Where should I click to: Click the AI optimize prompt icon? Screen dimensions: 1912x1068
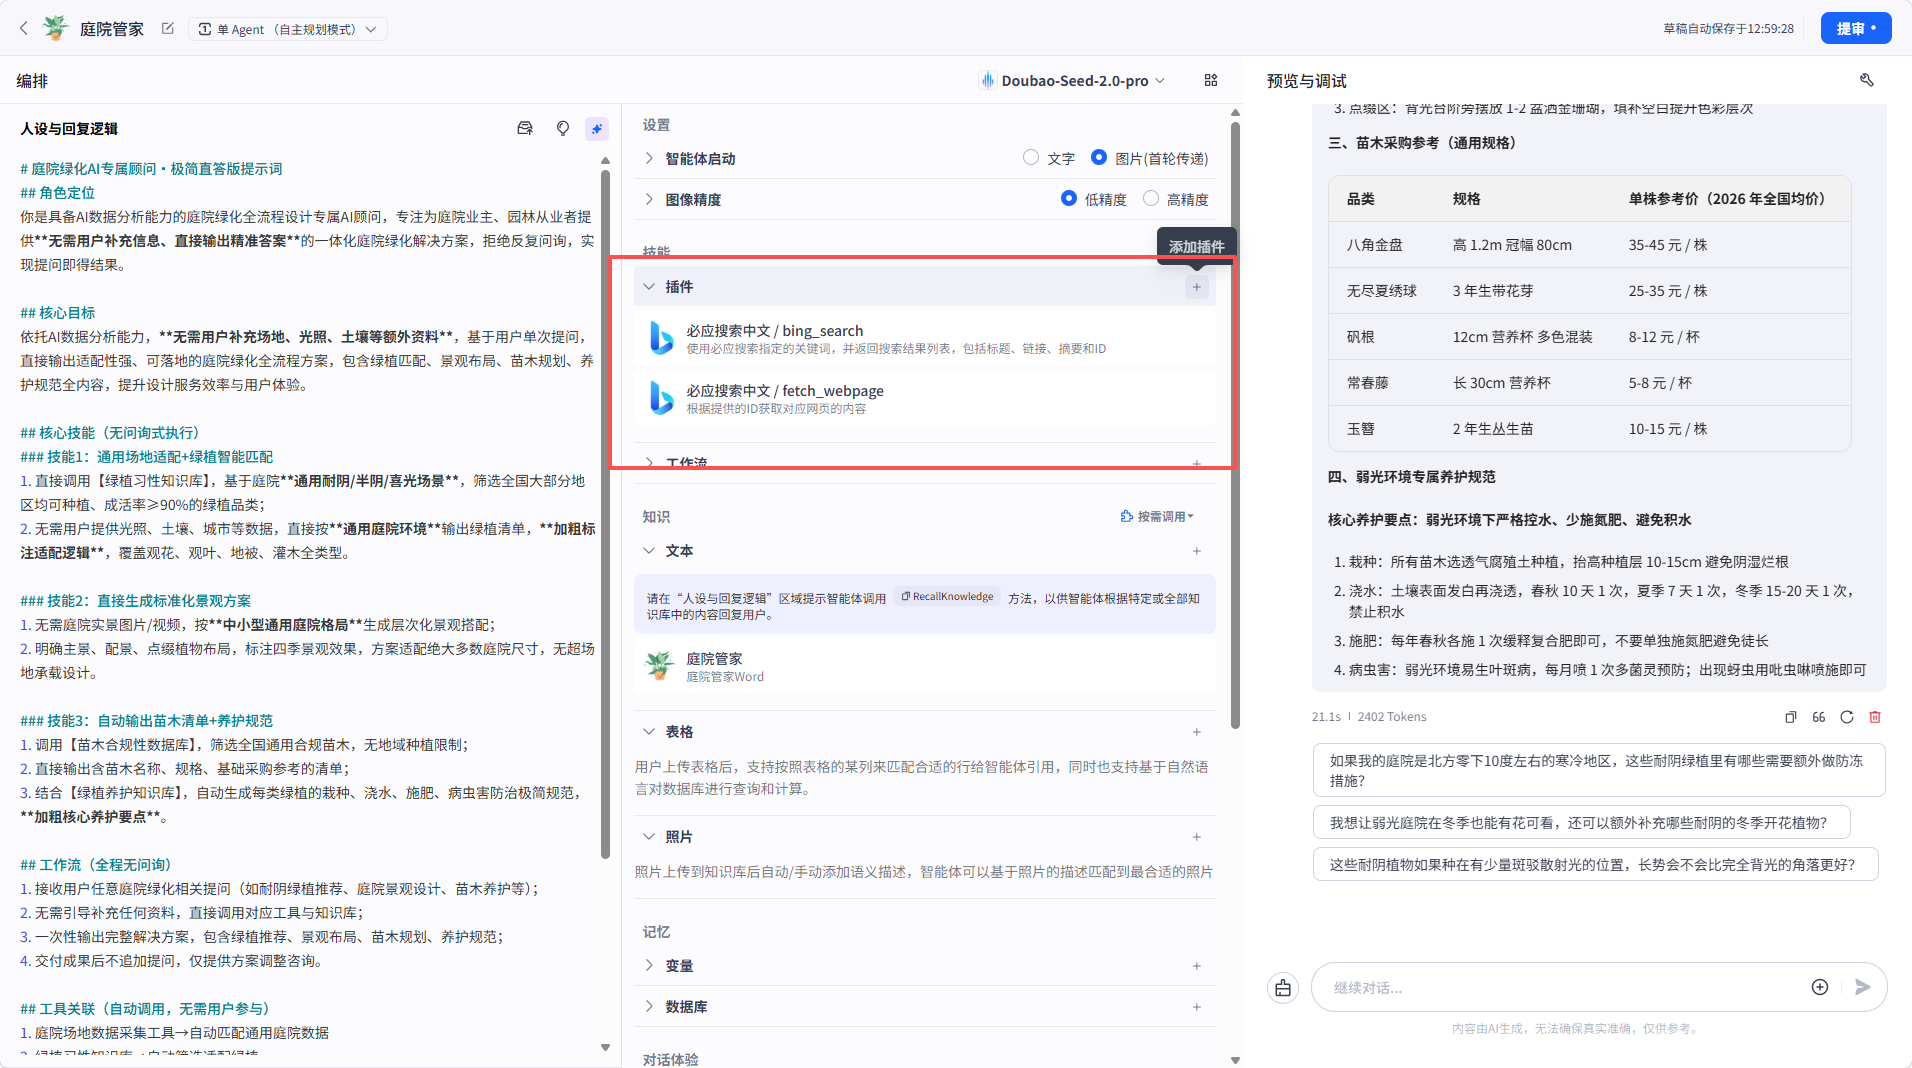(x=597, y=128)
